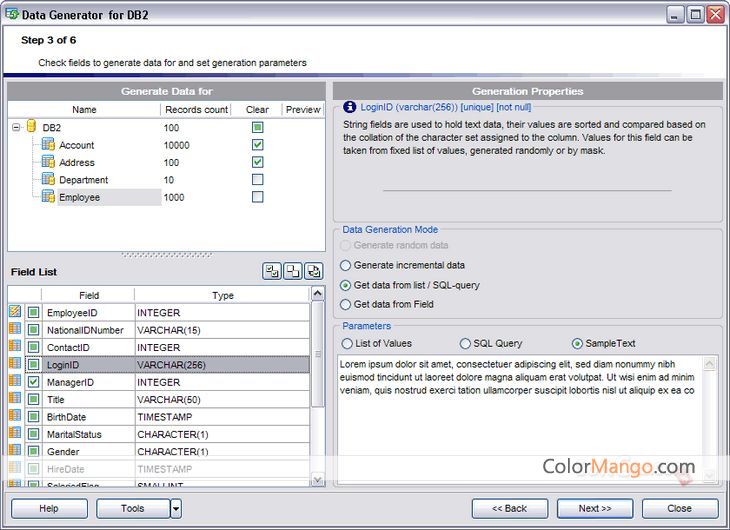Click the VARCHAR(15) type cell
The image size is (730, 530).
[x=223, y=330]
